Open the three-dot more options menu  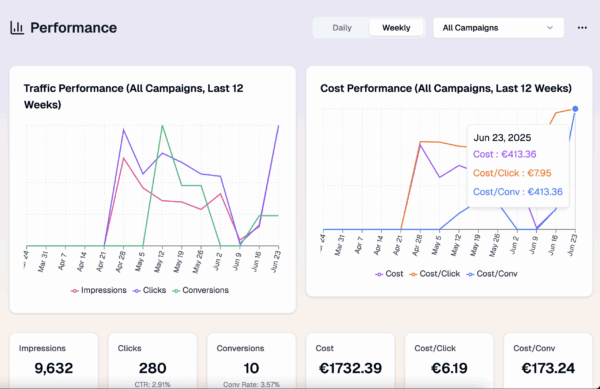pyautogui.click(x=582, y=28)
